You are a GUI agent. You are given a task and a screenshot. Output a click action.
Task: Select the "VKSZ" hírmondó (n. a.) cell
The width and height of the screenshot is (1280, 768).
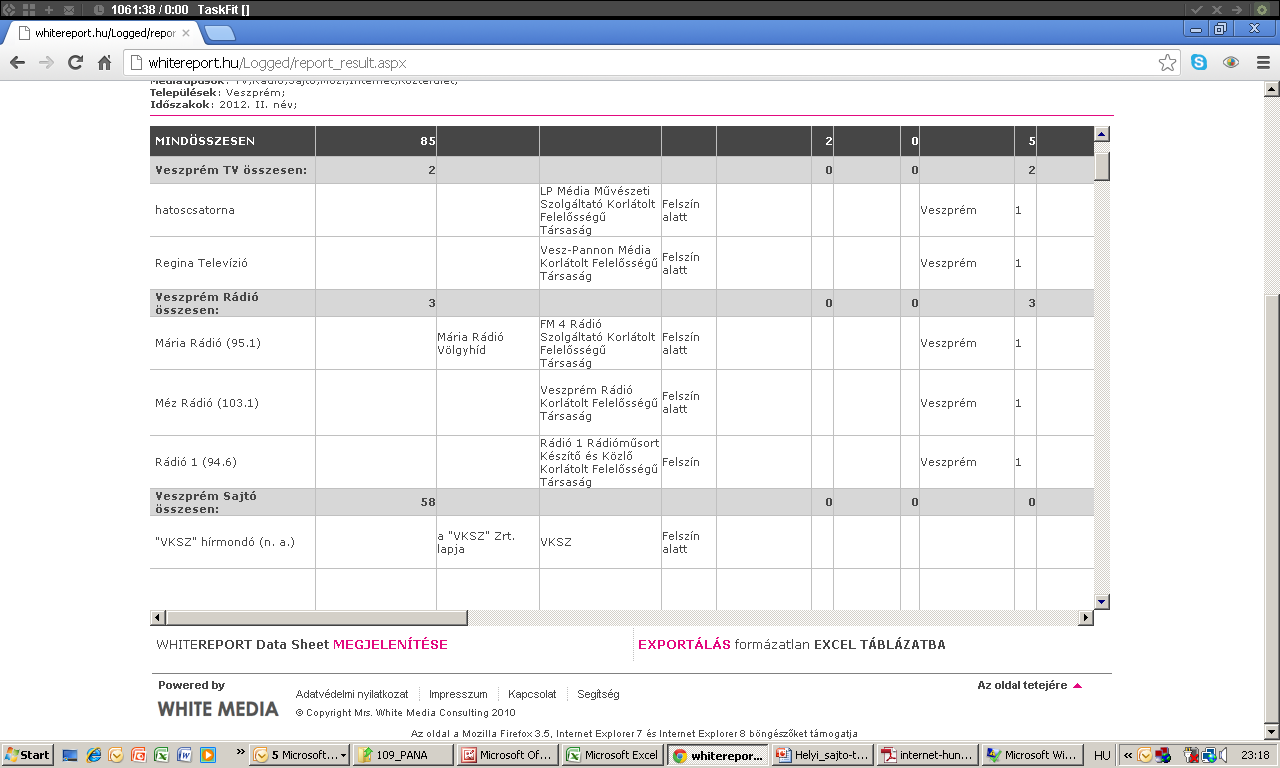pyautogui.click(x=233, y=542)
